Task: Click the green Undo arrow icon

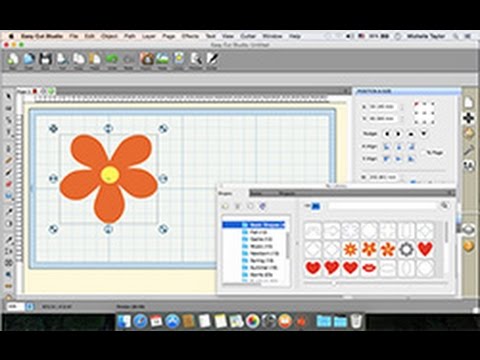Action: [112, 59]
